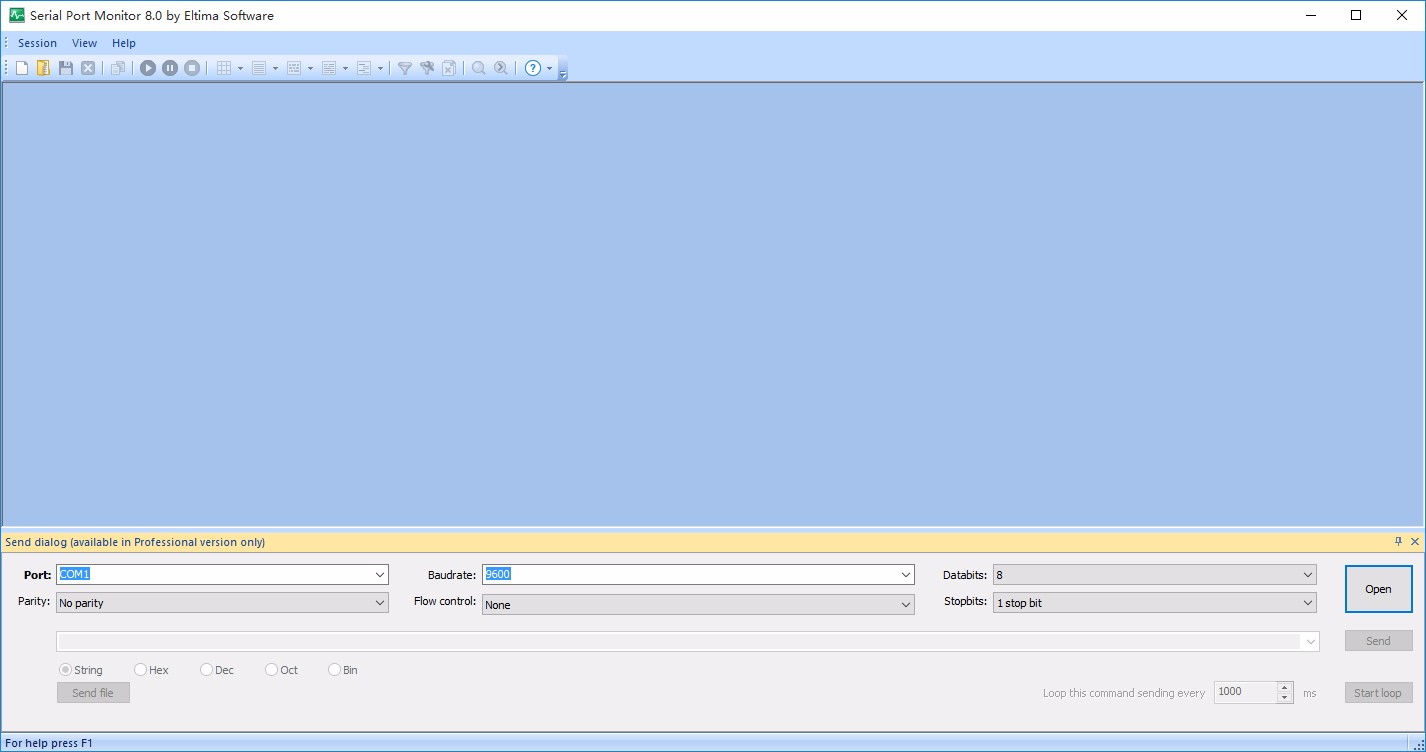Start monitoring with the Play icon
Image resolution: width=1426 pixels, height=752 pixels.
click(148, 68)
